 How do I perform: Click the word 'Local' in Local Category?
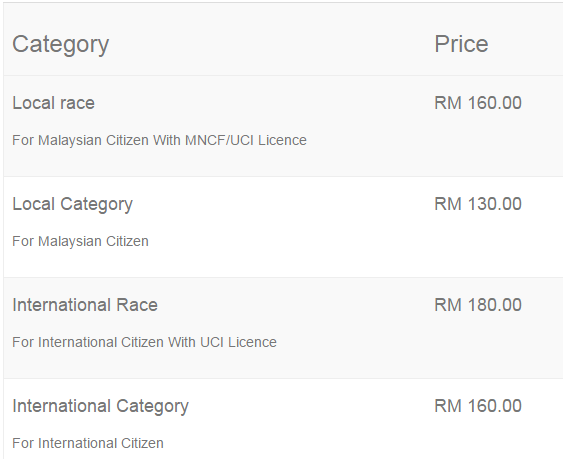point(33,204)
